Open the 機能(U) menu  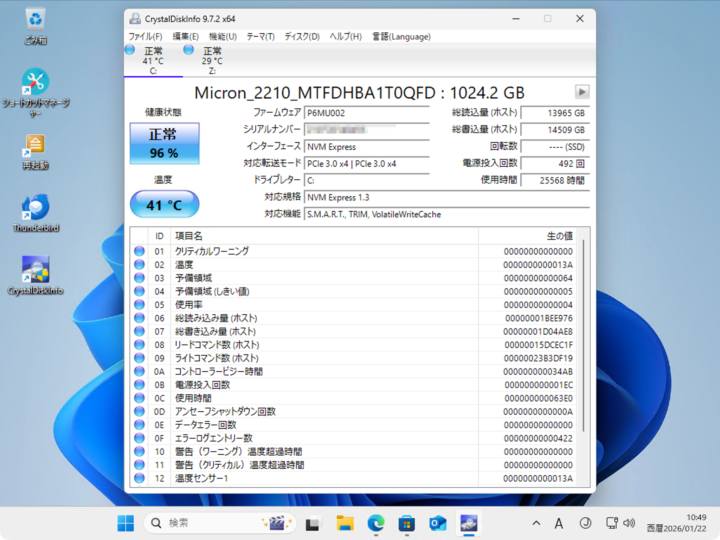click(223, 37)
